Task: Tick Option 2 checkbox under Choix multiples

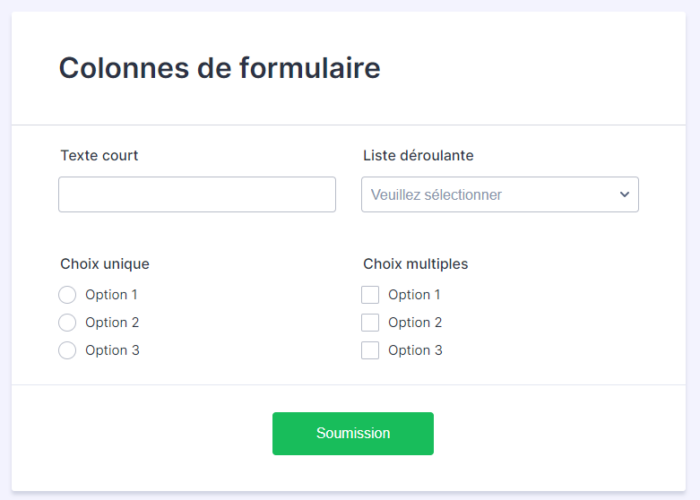Action: (370, 323)
